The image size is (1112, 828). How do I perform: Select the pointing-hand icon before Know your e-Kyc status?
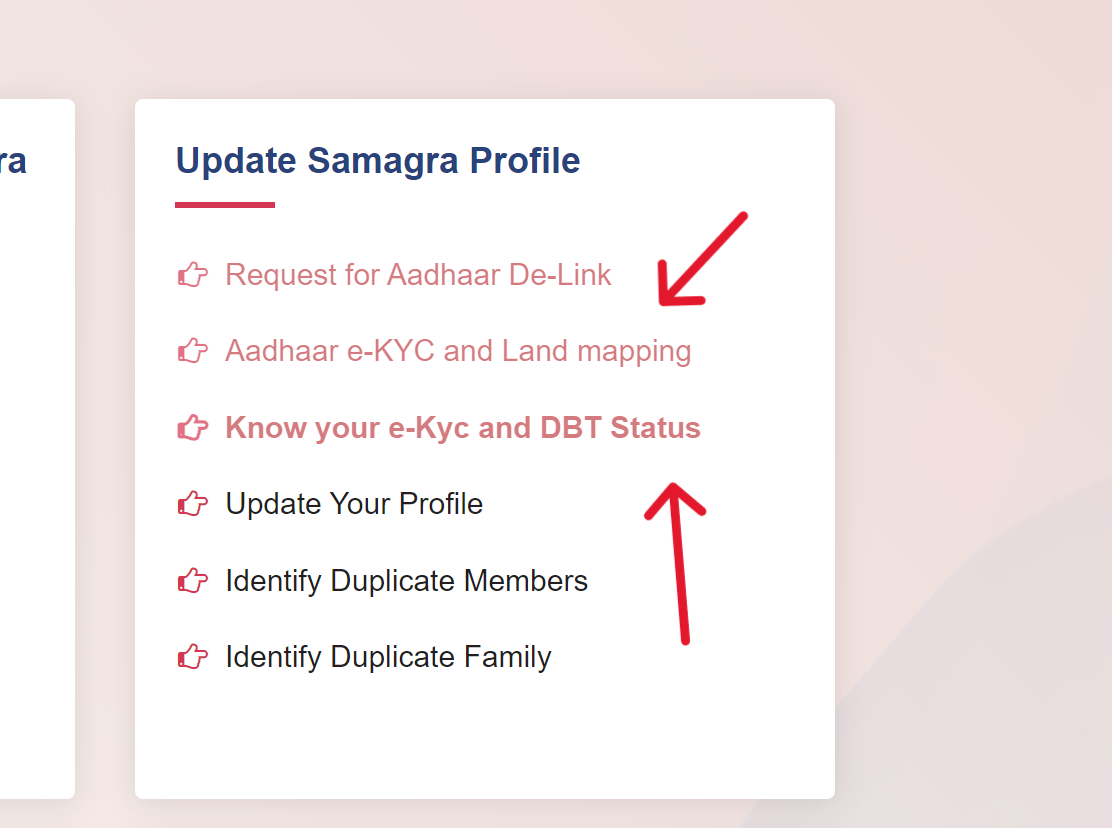191,427
